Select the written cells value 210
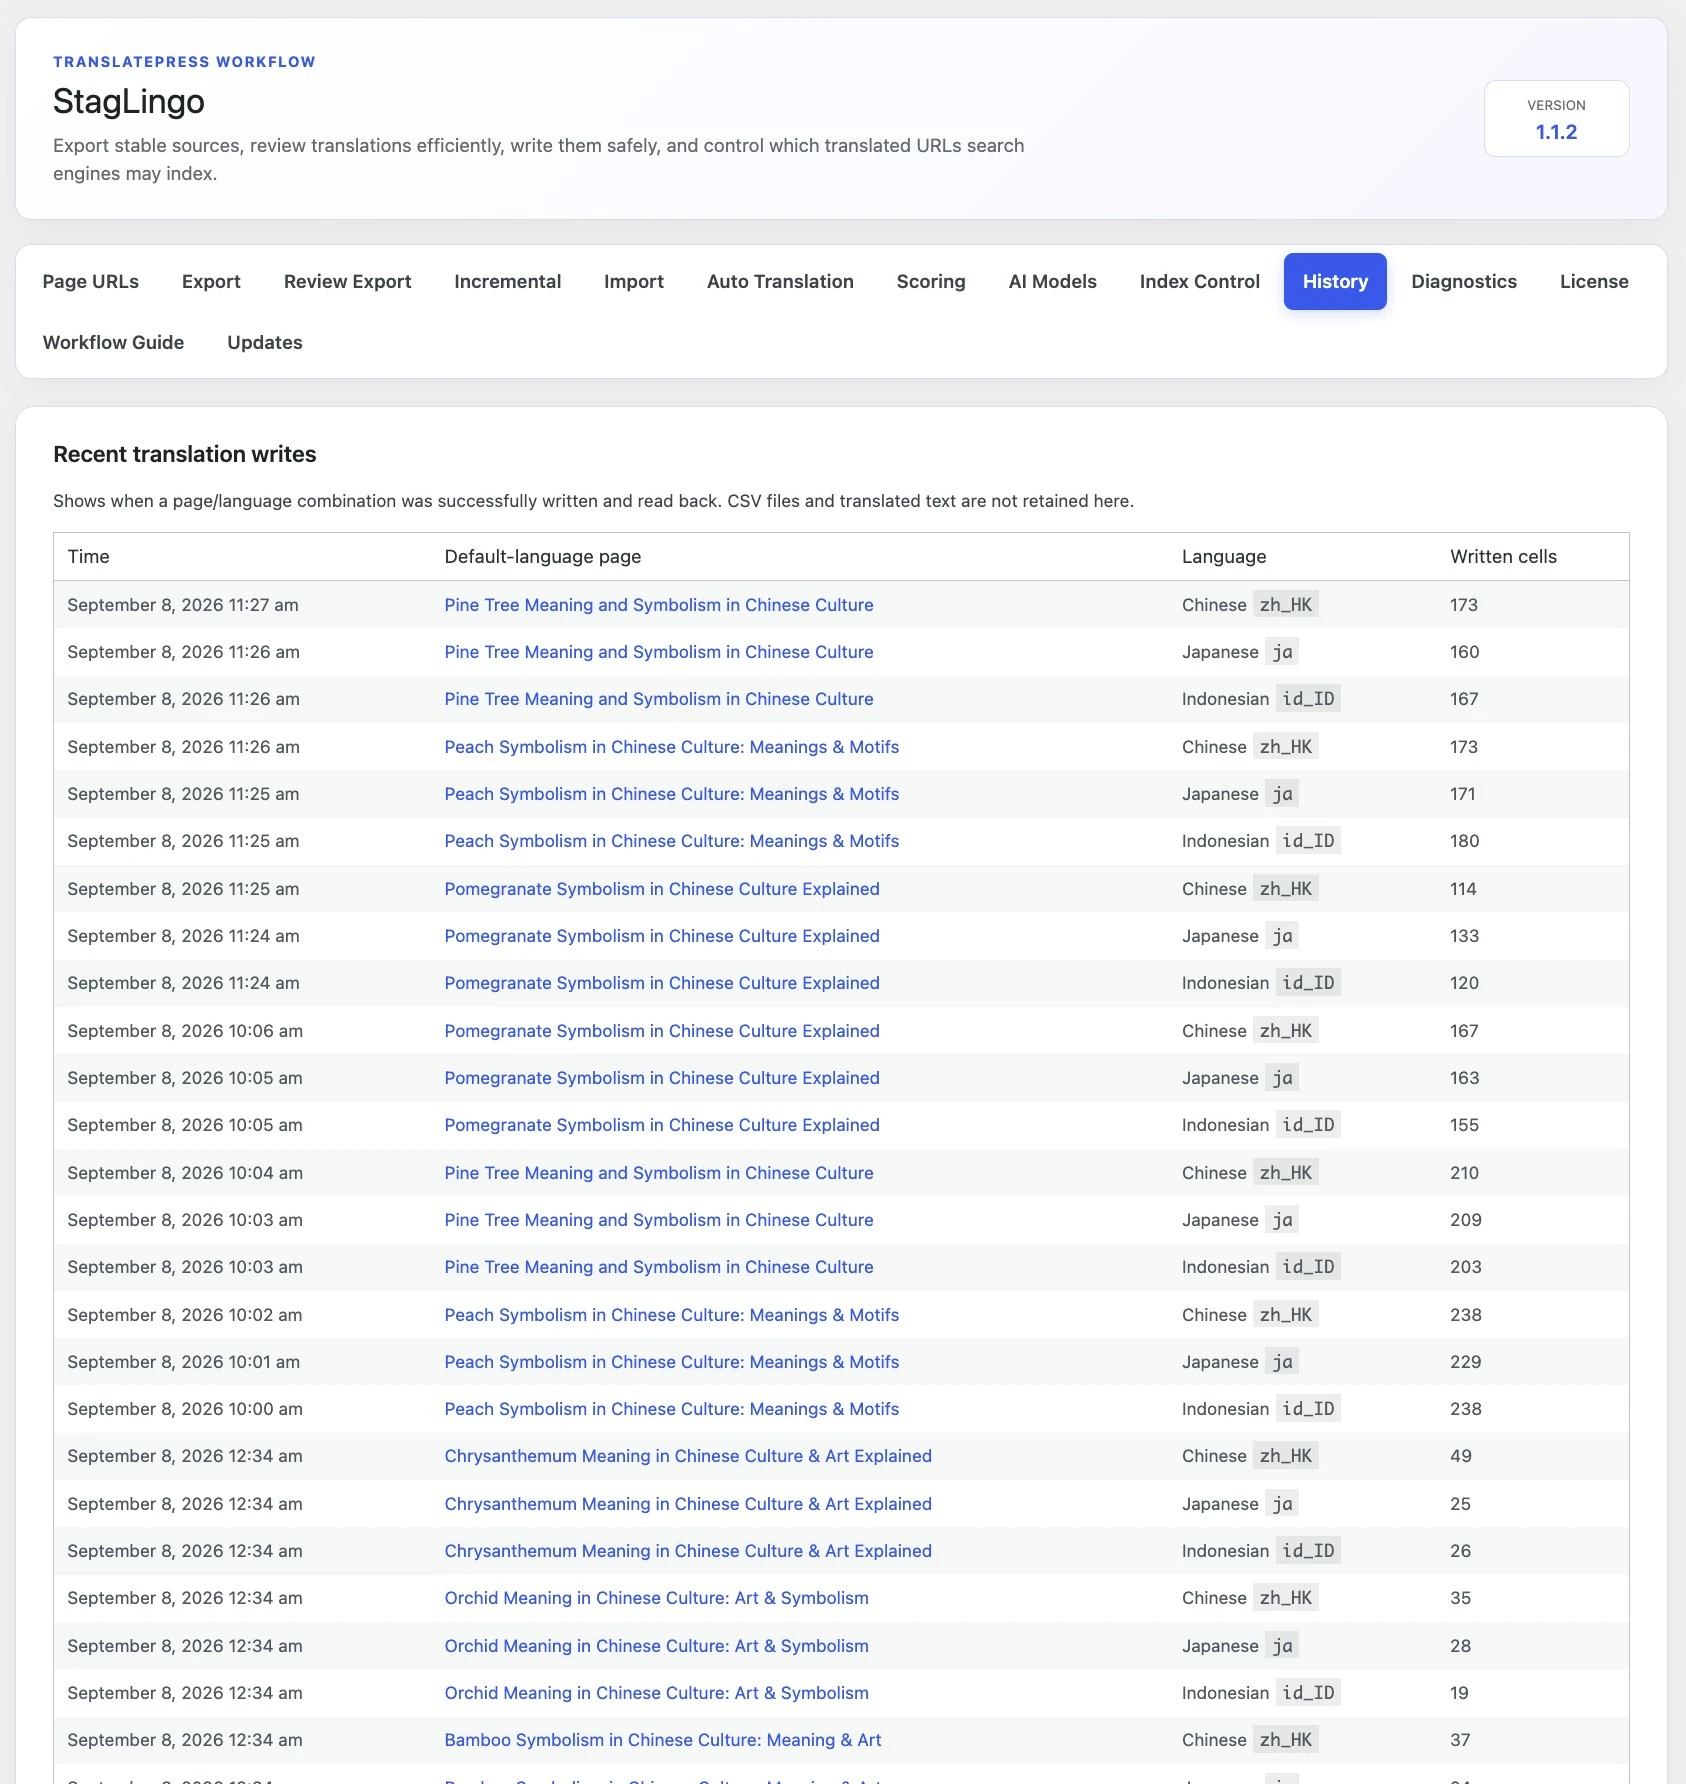1686x1784 pixels. [x=1465, y=1173]
